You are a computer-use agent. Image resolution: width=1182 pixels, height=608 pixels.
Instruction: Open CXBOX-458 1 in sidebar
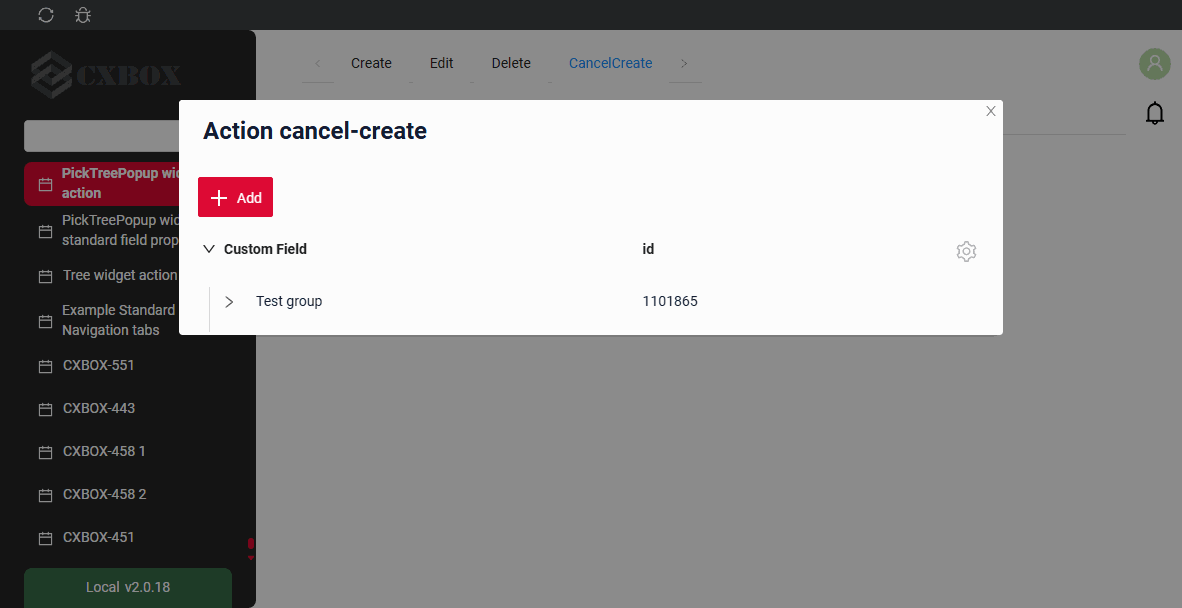coord(104,451)
